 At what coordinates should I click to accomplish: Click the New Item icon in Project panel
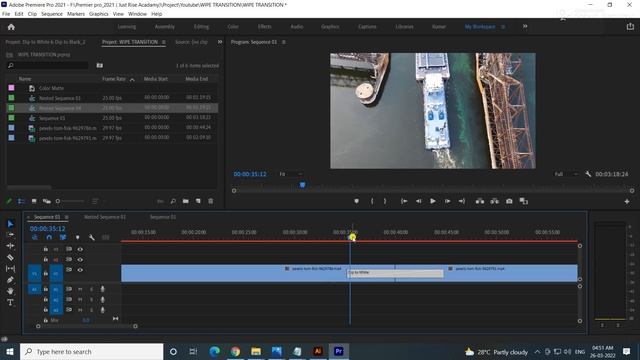[x=198, y=201]
